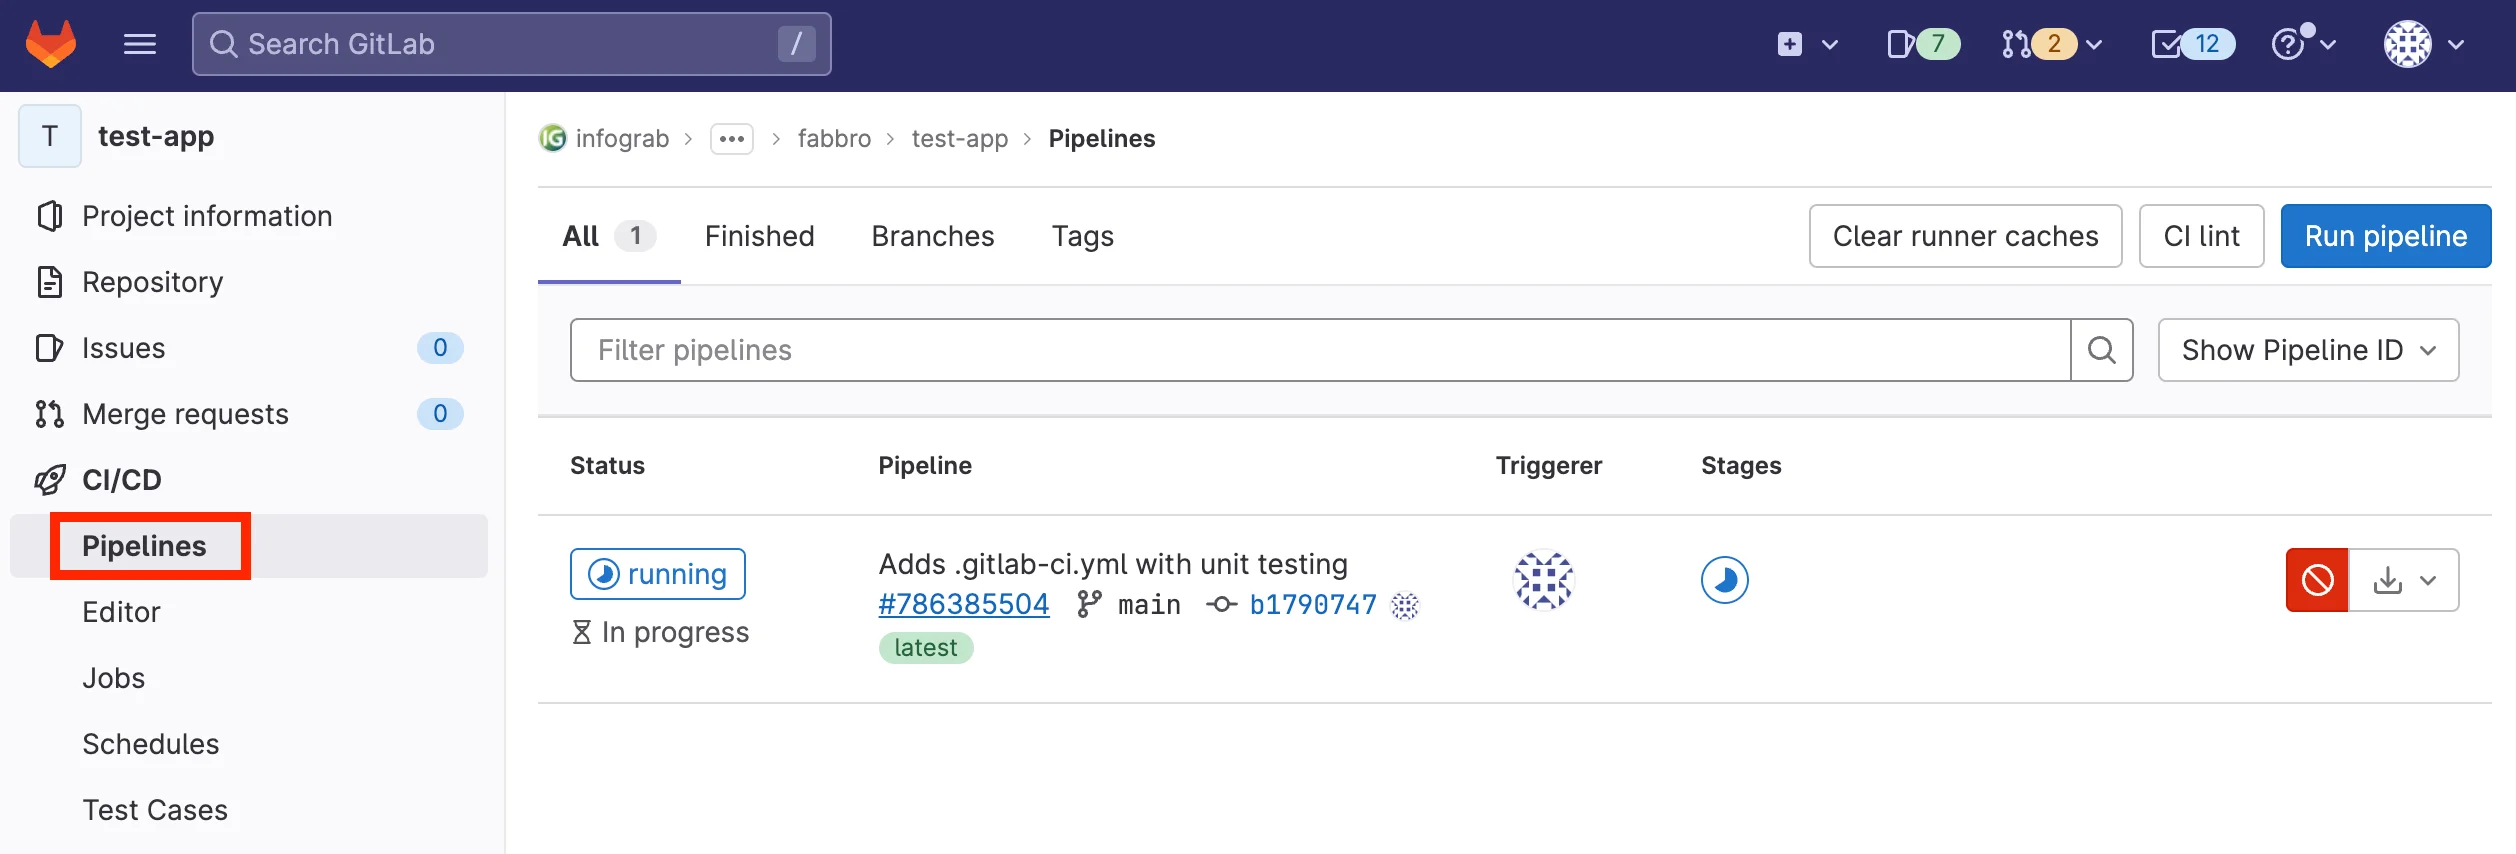The image size is (2516, 854).
Task: Open the hamburger navigation menu
Action: pos(139,44)
